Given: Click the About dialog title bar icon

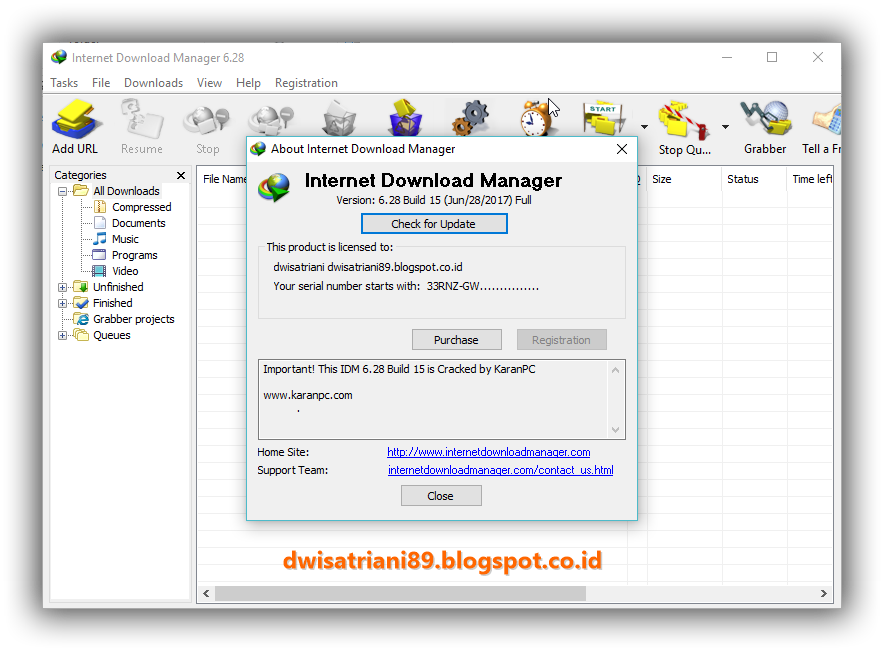Looking at the screenshot, I should click(x=258, y=149).
